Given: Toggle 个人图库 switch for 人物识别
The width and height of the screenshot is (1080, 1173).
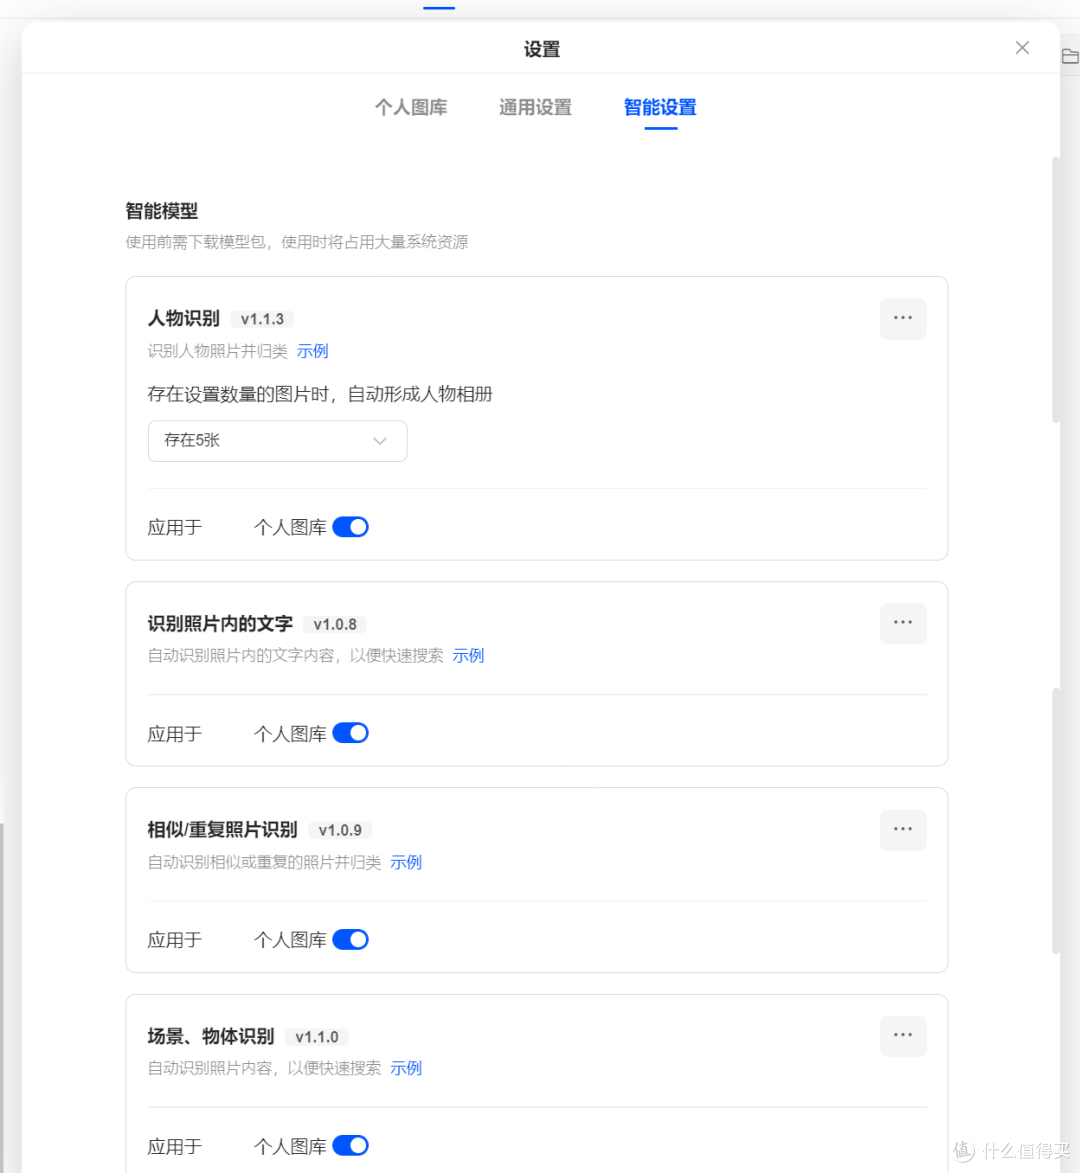Looking at the screenshot, I should (x=351, y=527).
